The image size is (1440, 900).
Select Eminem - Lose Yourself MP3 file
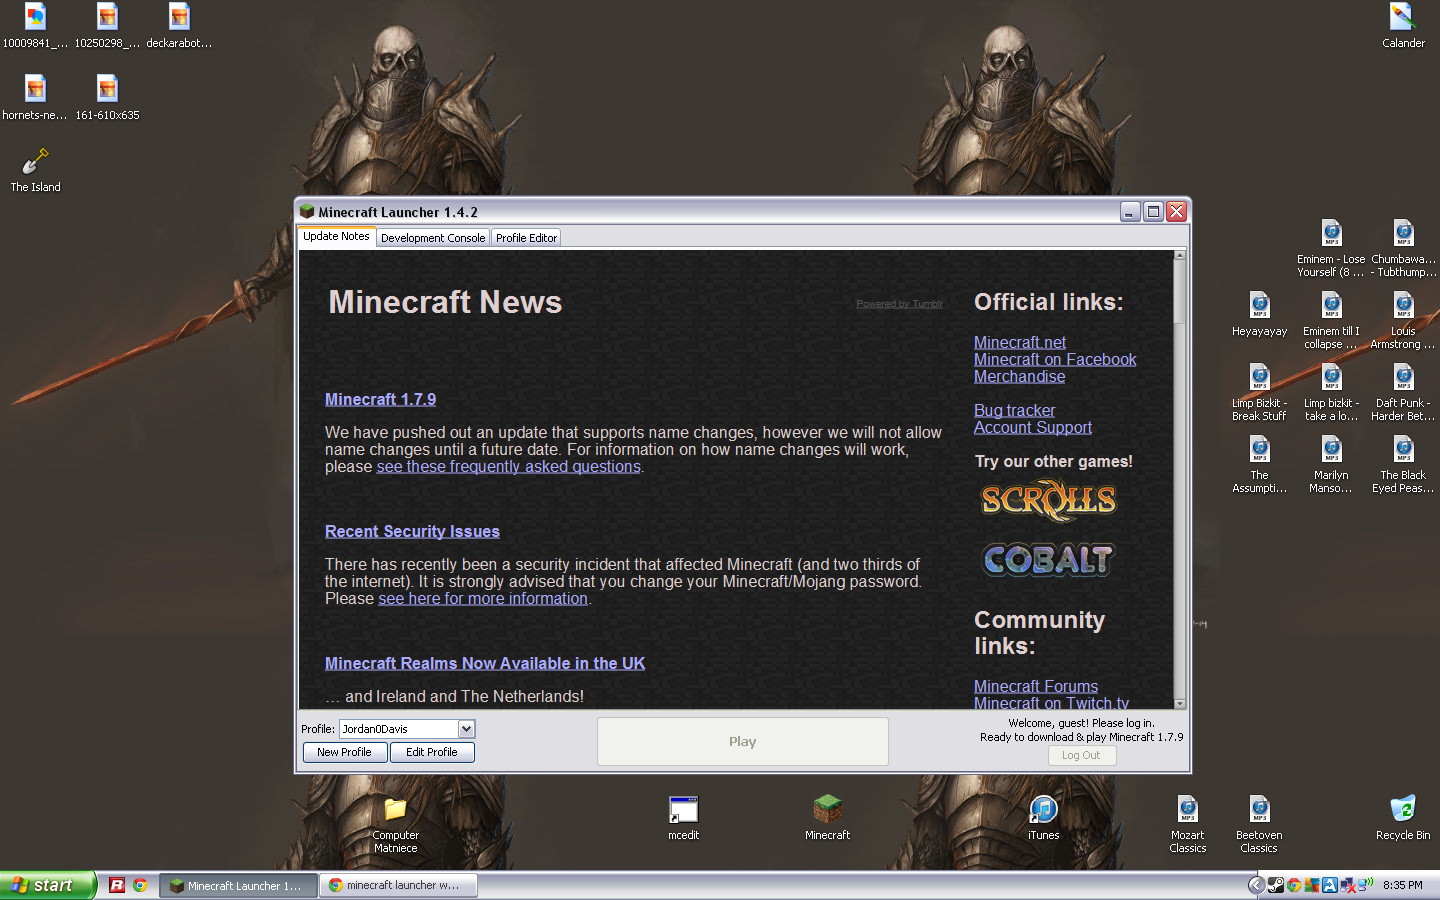coord(1331,248)
